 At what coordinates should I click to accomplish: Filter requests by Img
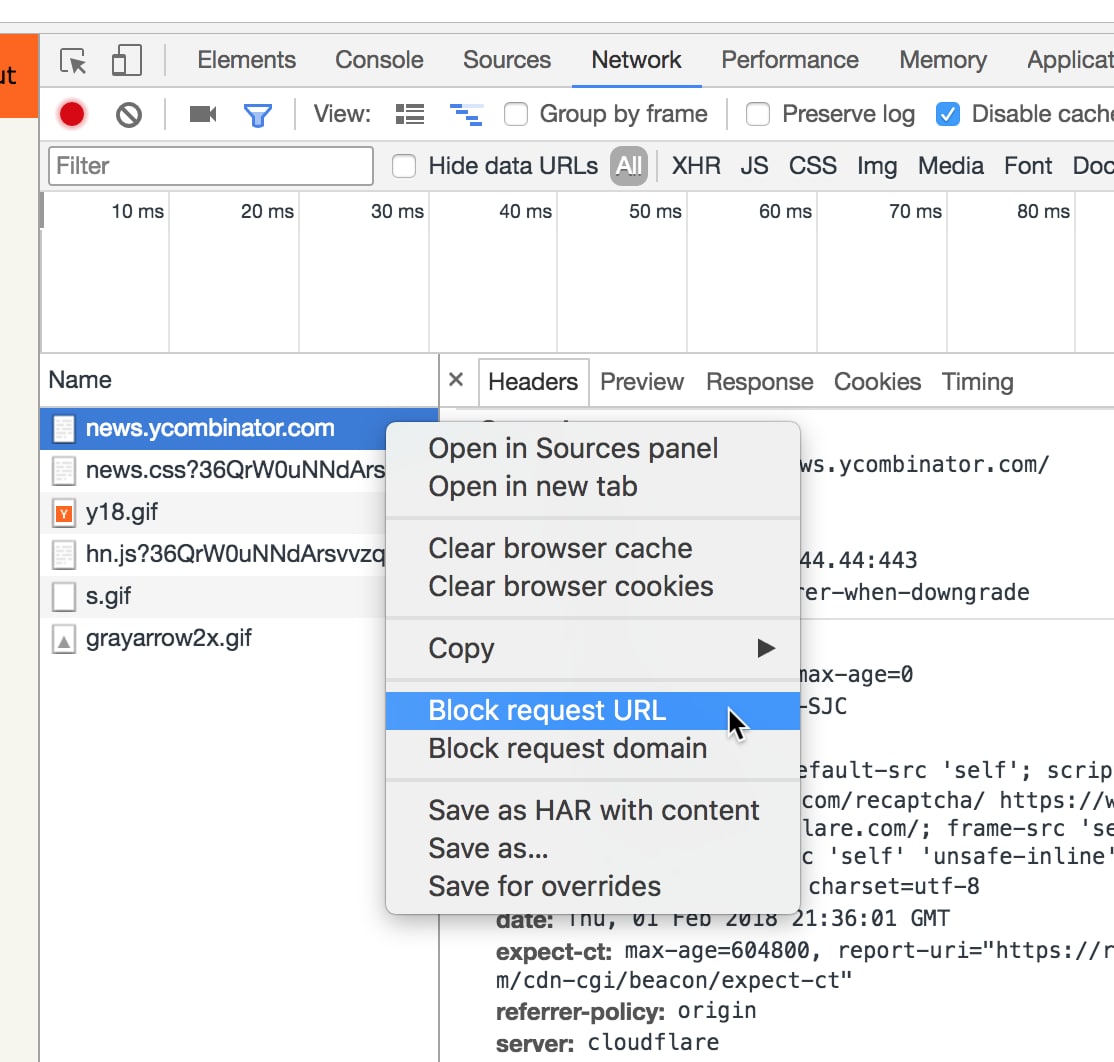tap(877, 166)
